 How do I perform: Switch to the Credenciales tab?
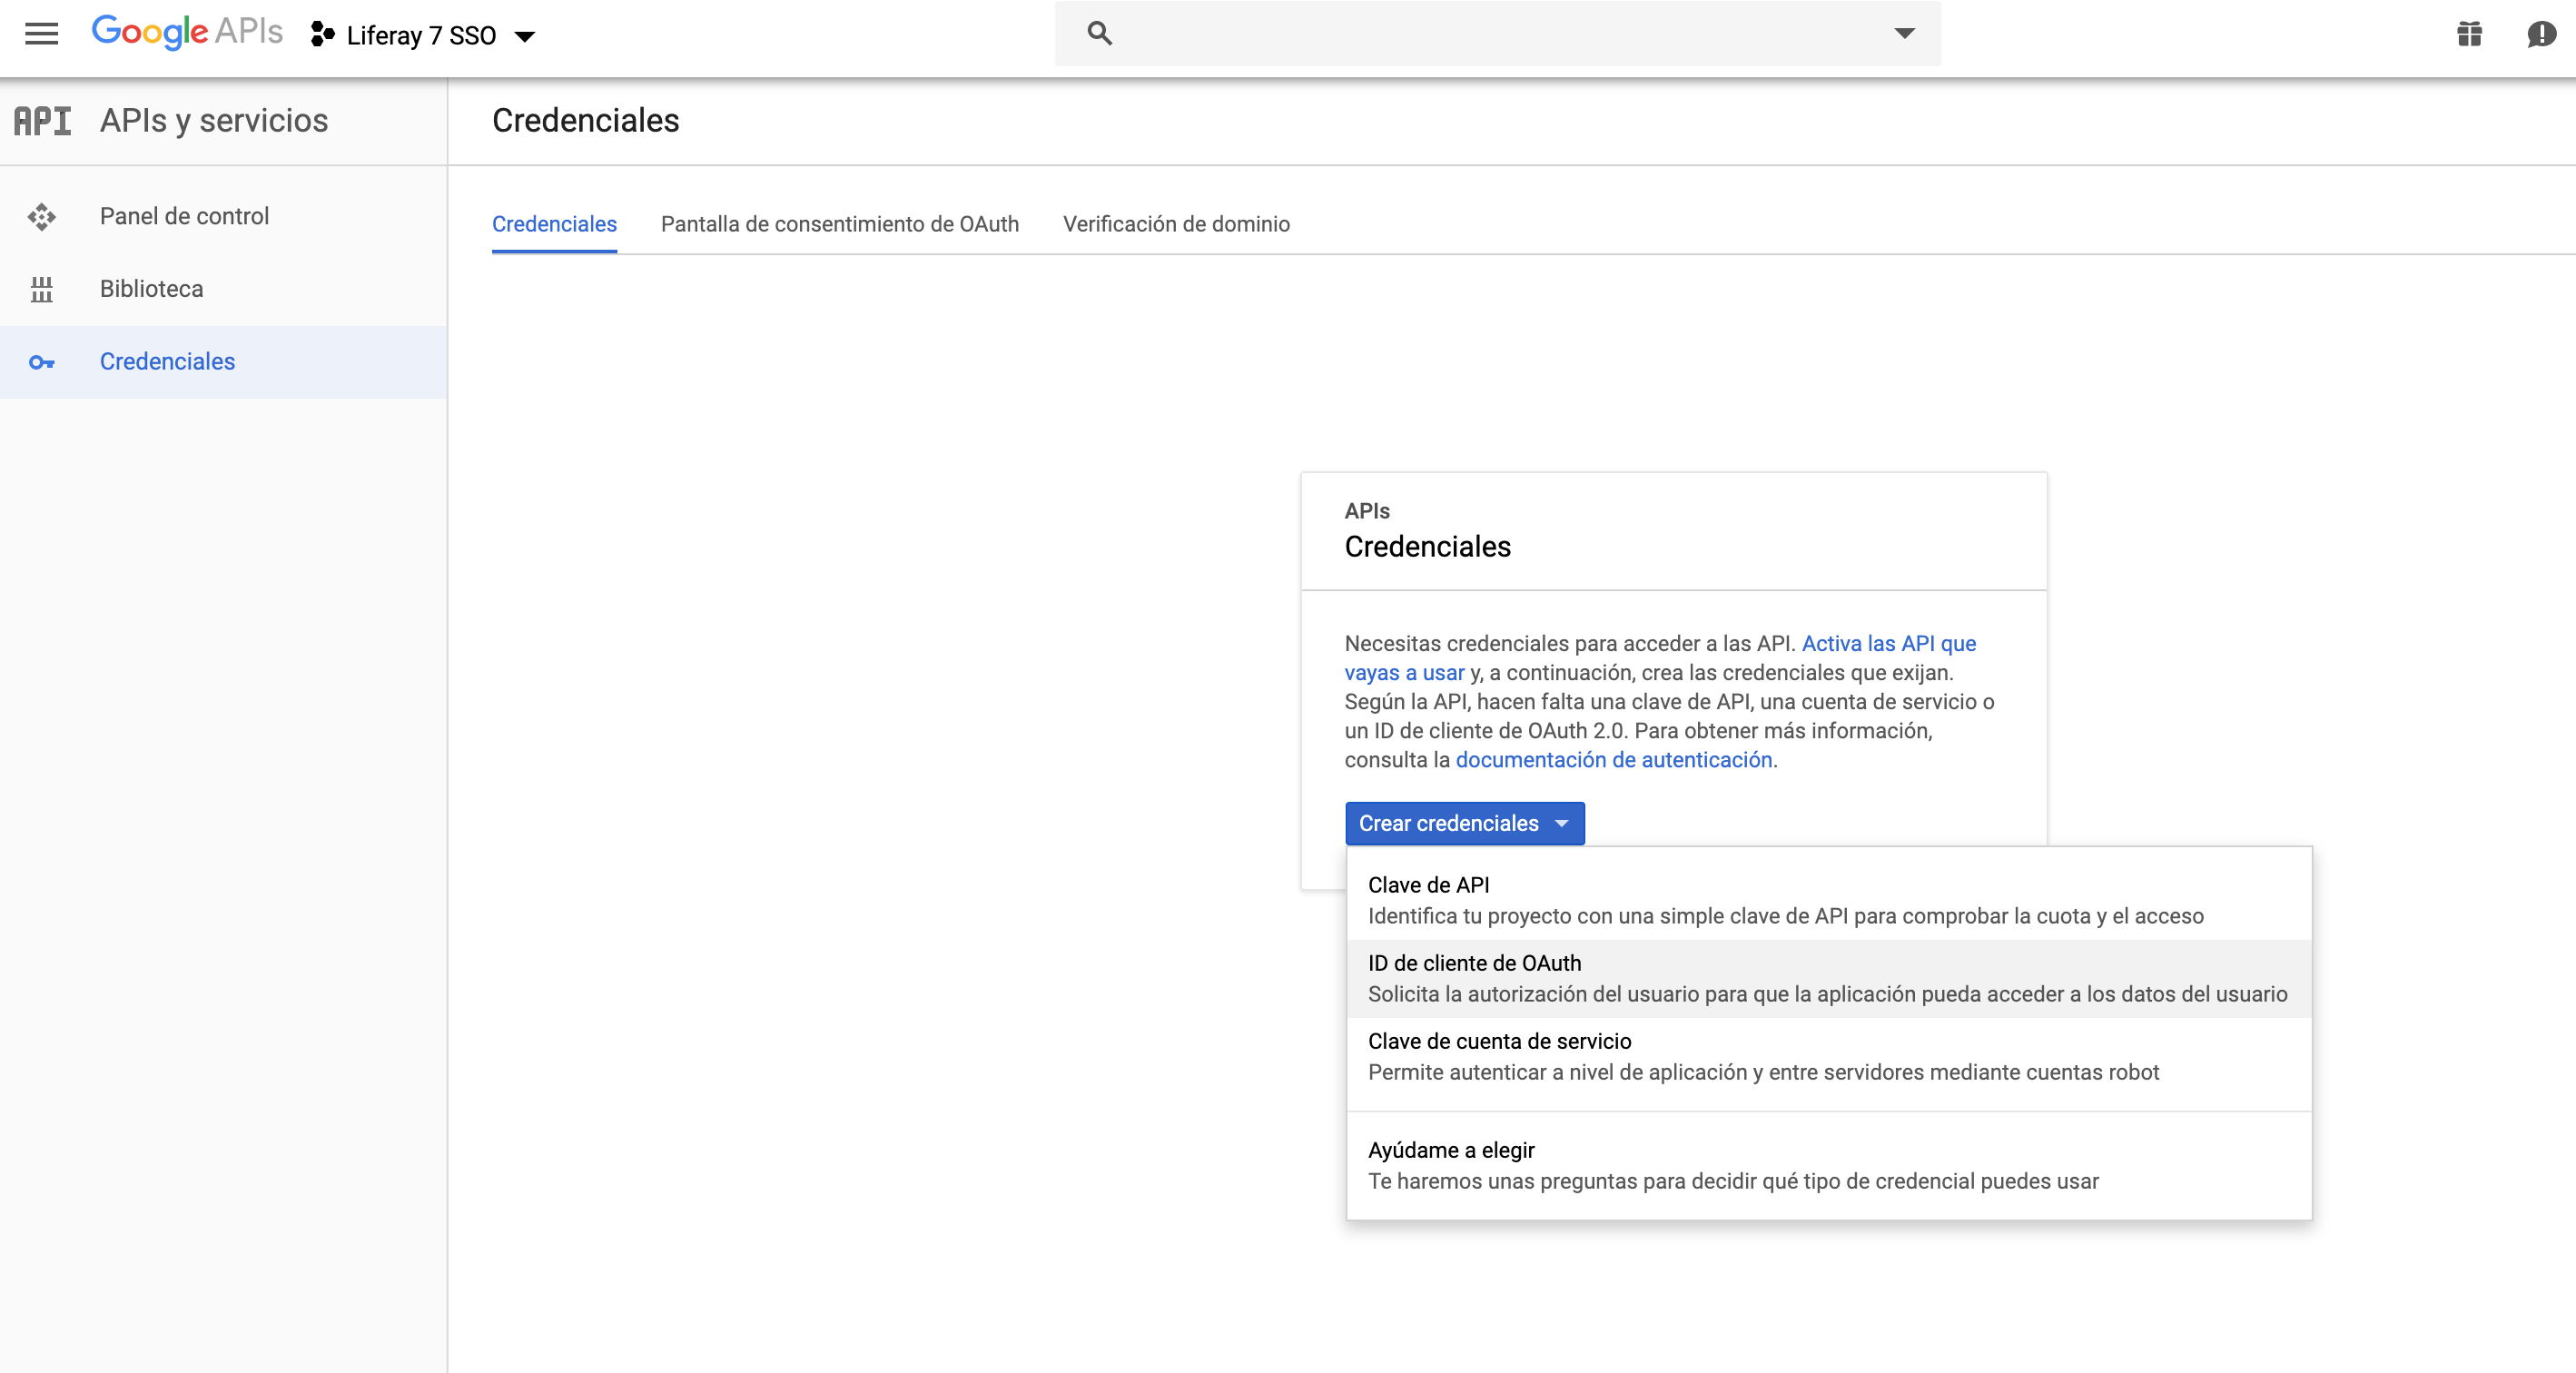click(554, 224)
